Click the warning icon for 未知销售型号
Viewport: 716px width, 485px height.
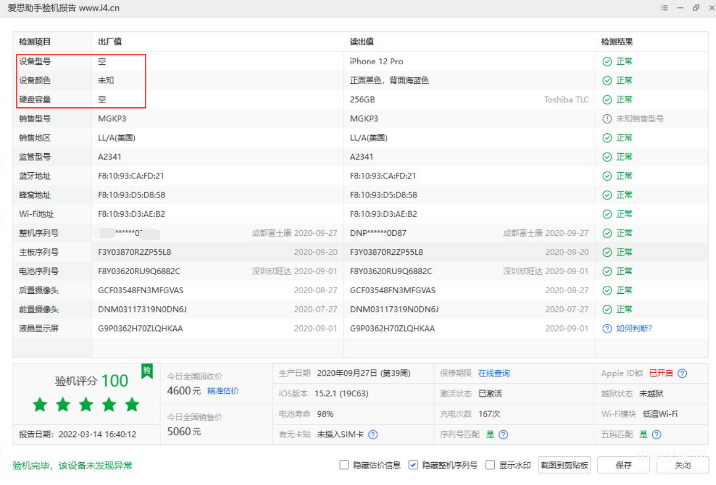coord(606,118)
